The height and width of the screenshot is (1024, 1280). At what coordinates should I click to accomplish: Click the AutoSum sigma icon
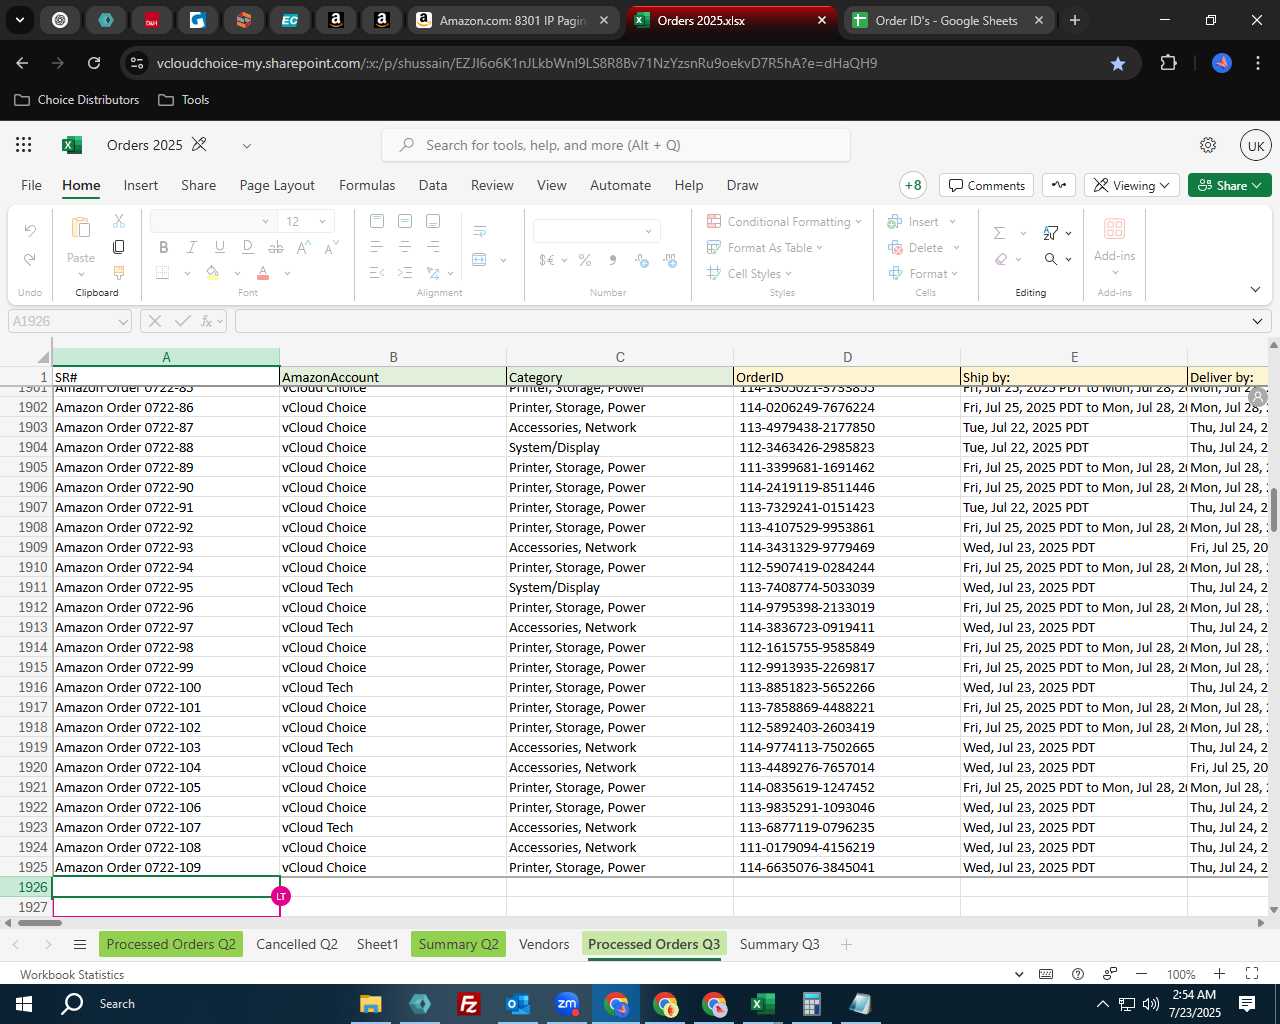coord(999,232)
